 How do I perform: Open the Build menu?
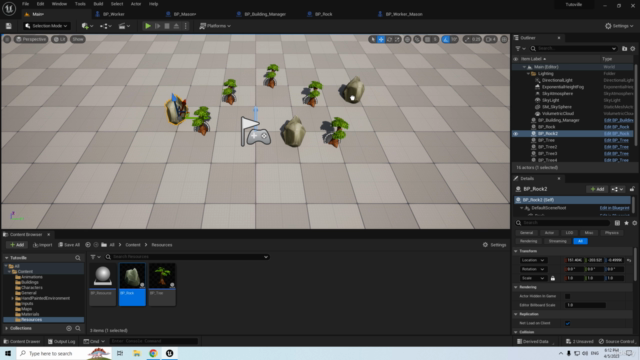coord(98,4)
